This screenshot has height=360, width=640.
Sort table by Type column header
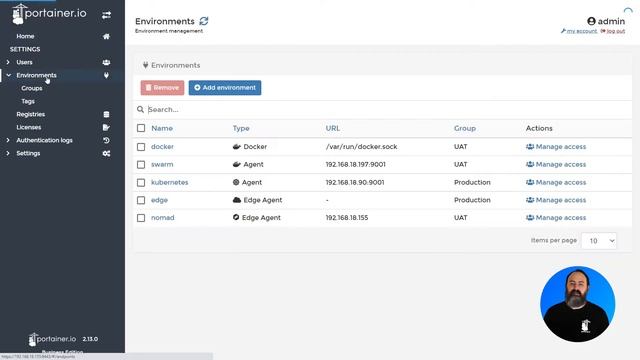click(241, 128)
